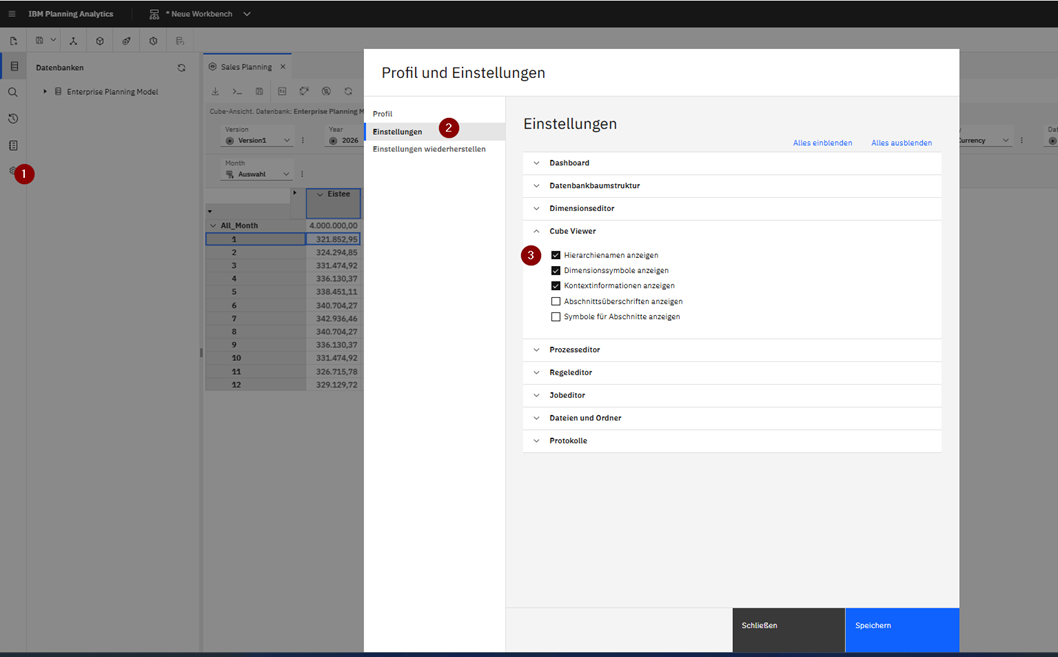Click the Databases icon in left sidebar
This screenshot has height=657, width=1058.
click(14, 67)
